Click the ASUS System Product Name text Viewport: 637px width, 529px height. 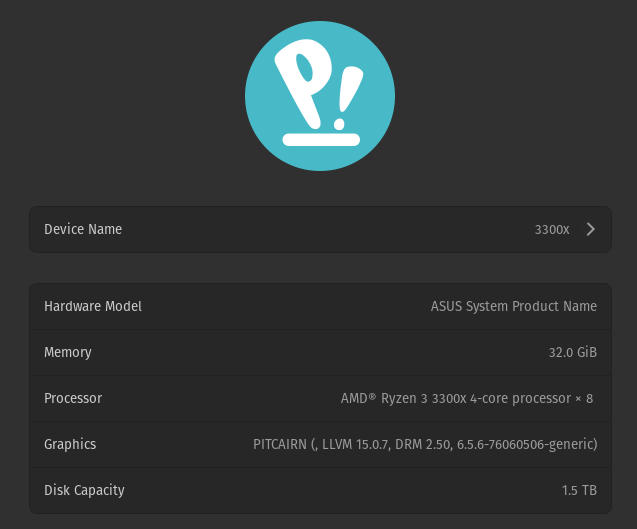pyautogui.click(x=513, y=306)
